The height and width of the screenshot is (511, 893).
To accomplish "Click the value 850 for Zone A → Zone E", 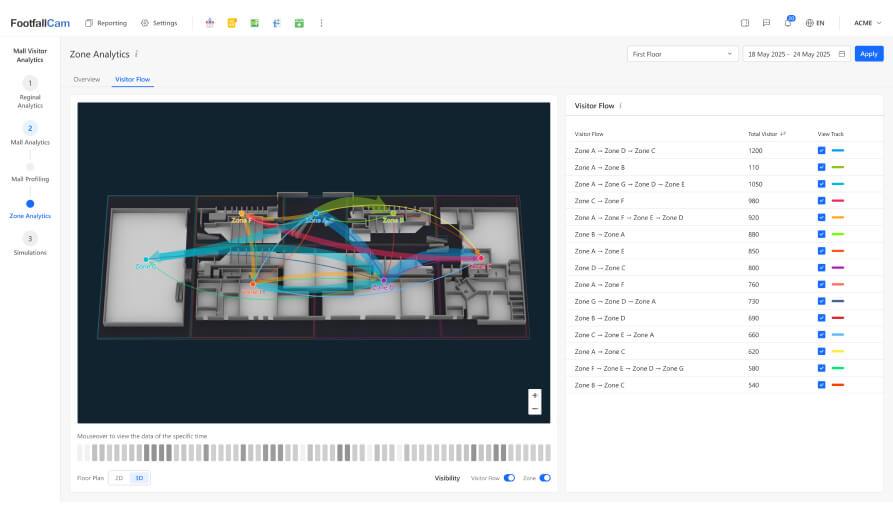I will tap(753, 251).
